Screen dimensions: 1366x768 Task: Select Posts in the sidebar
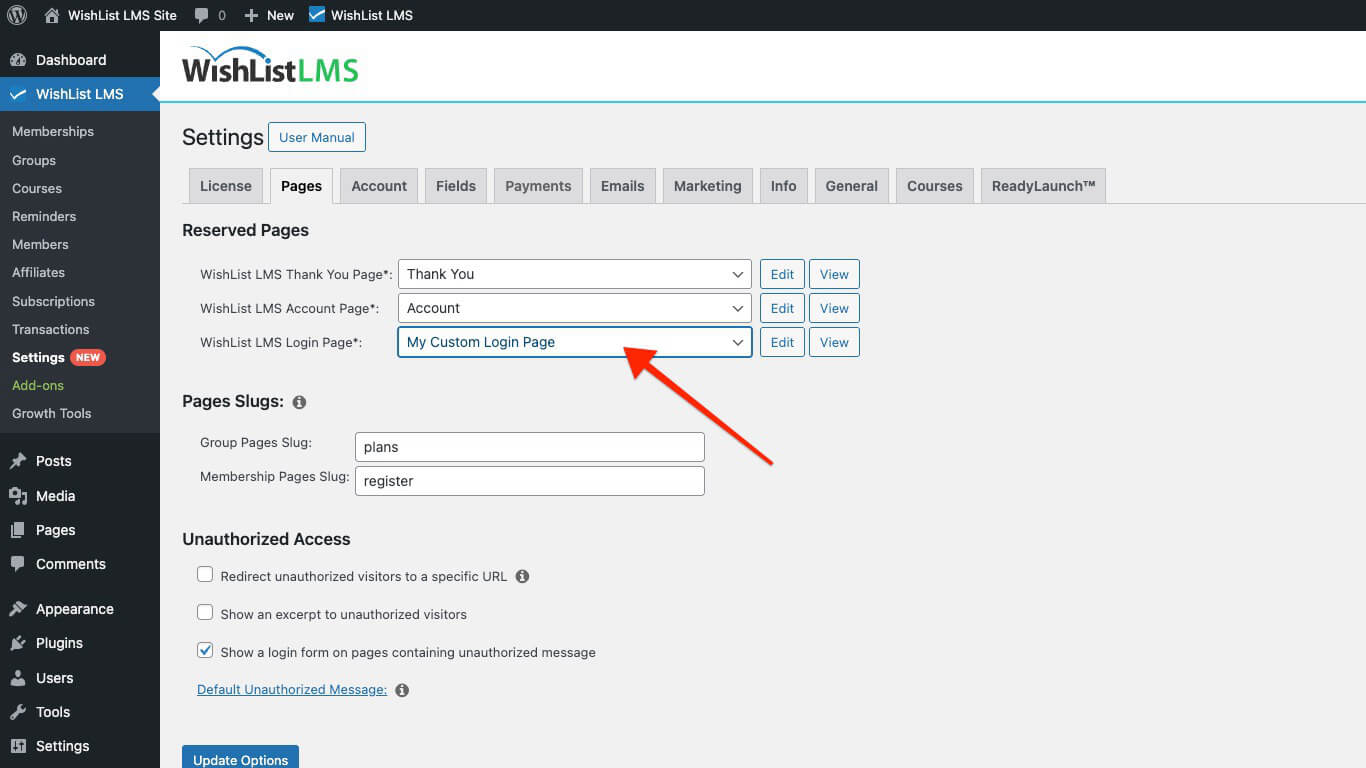[53, 461]
